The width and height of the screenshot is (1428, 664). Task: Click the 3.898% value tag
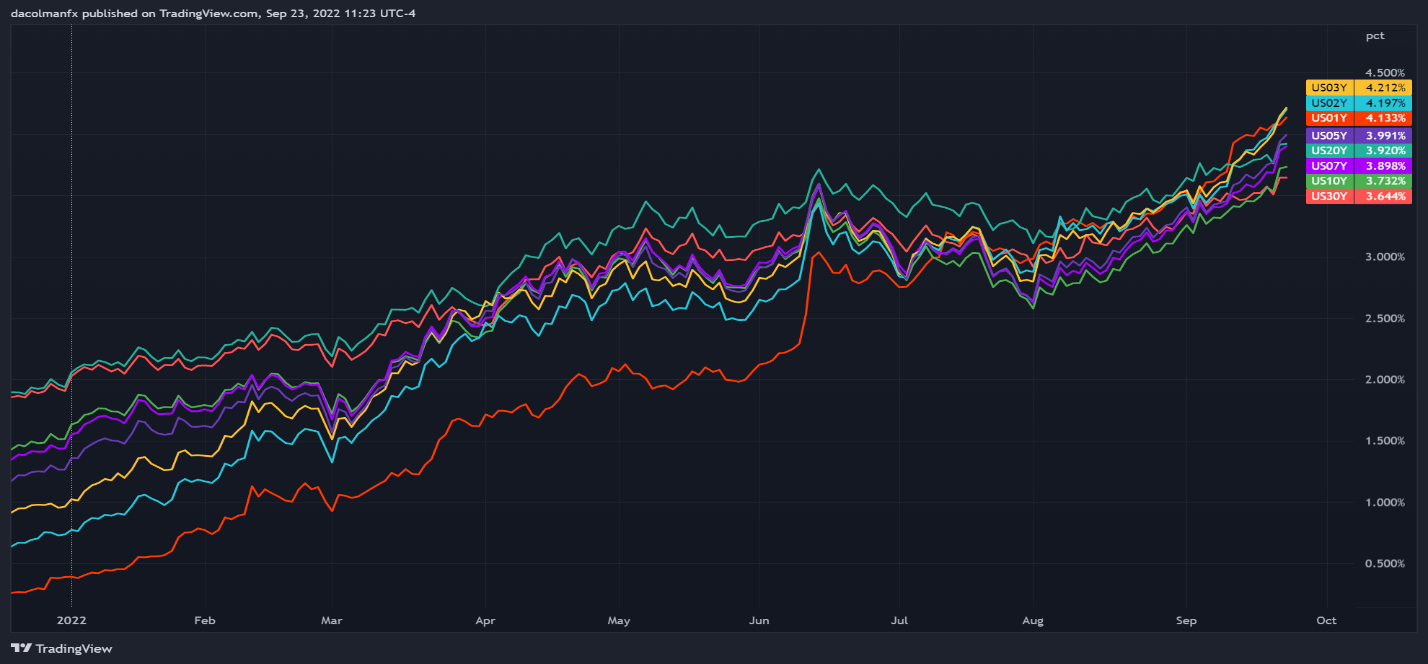coord(1383,166)
